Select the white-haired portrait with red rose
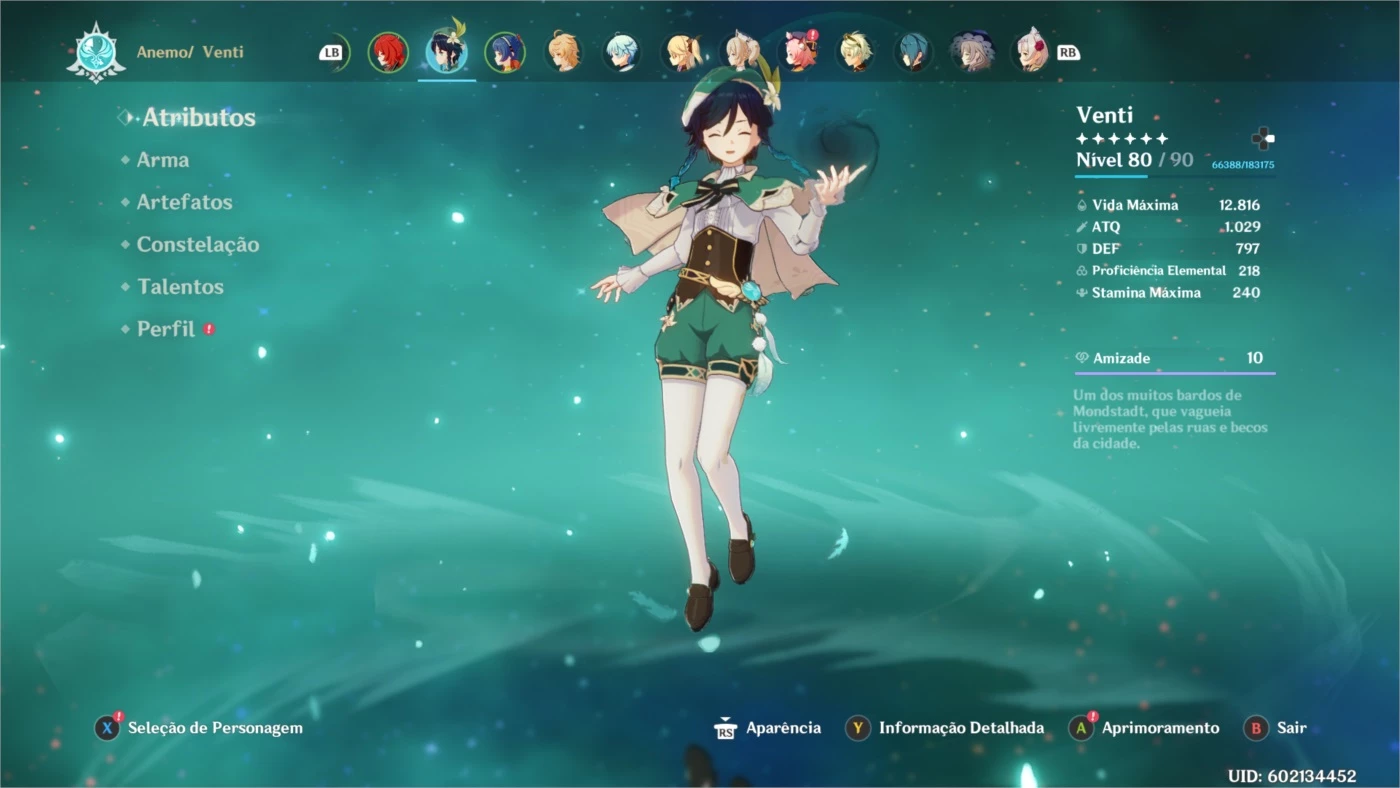The image size is (1400, 788). pos(1030,52)
